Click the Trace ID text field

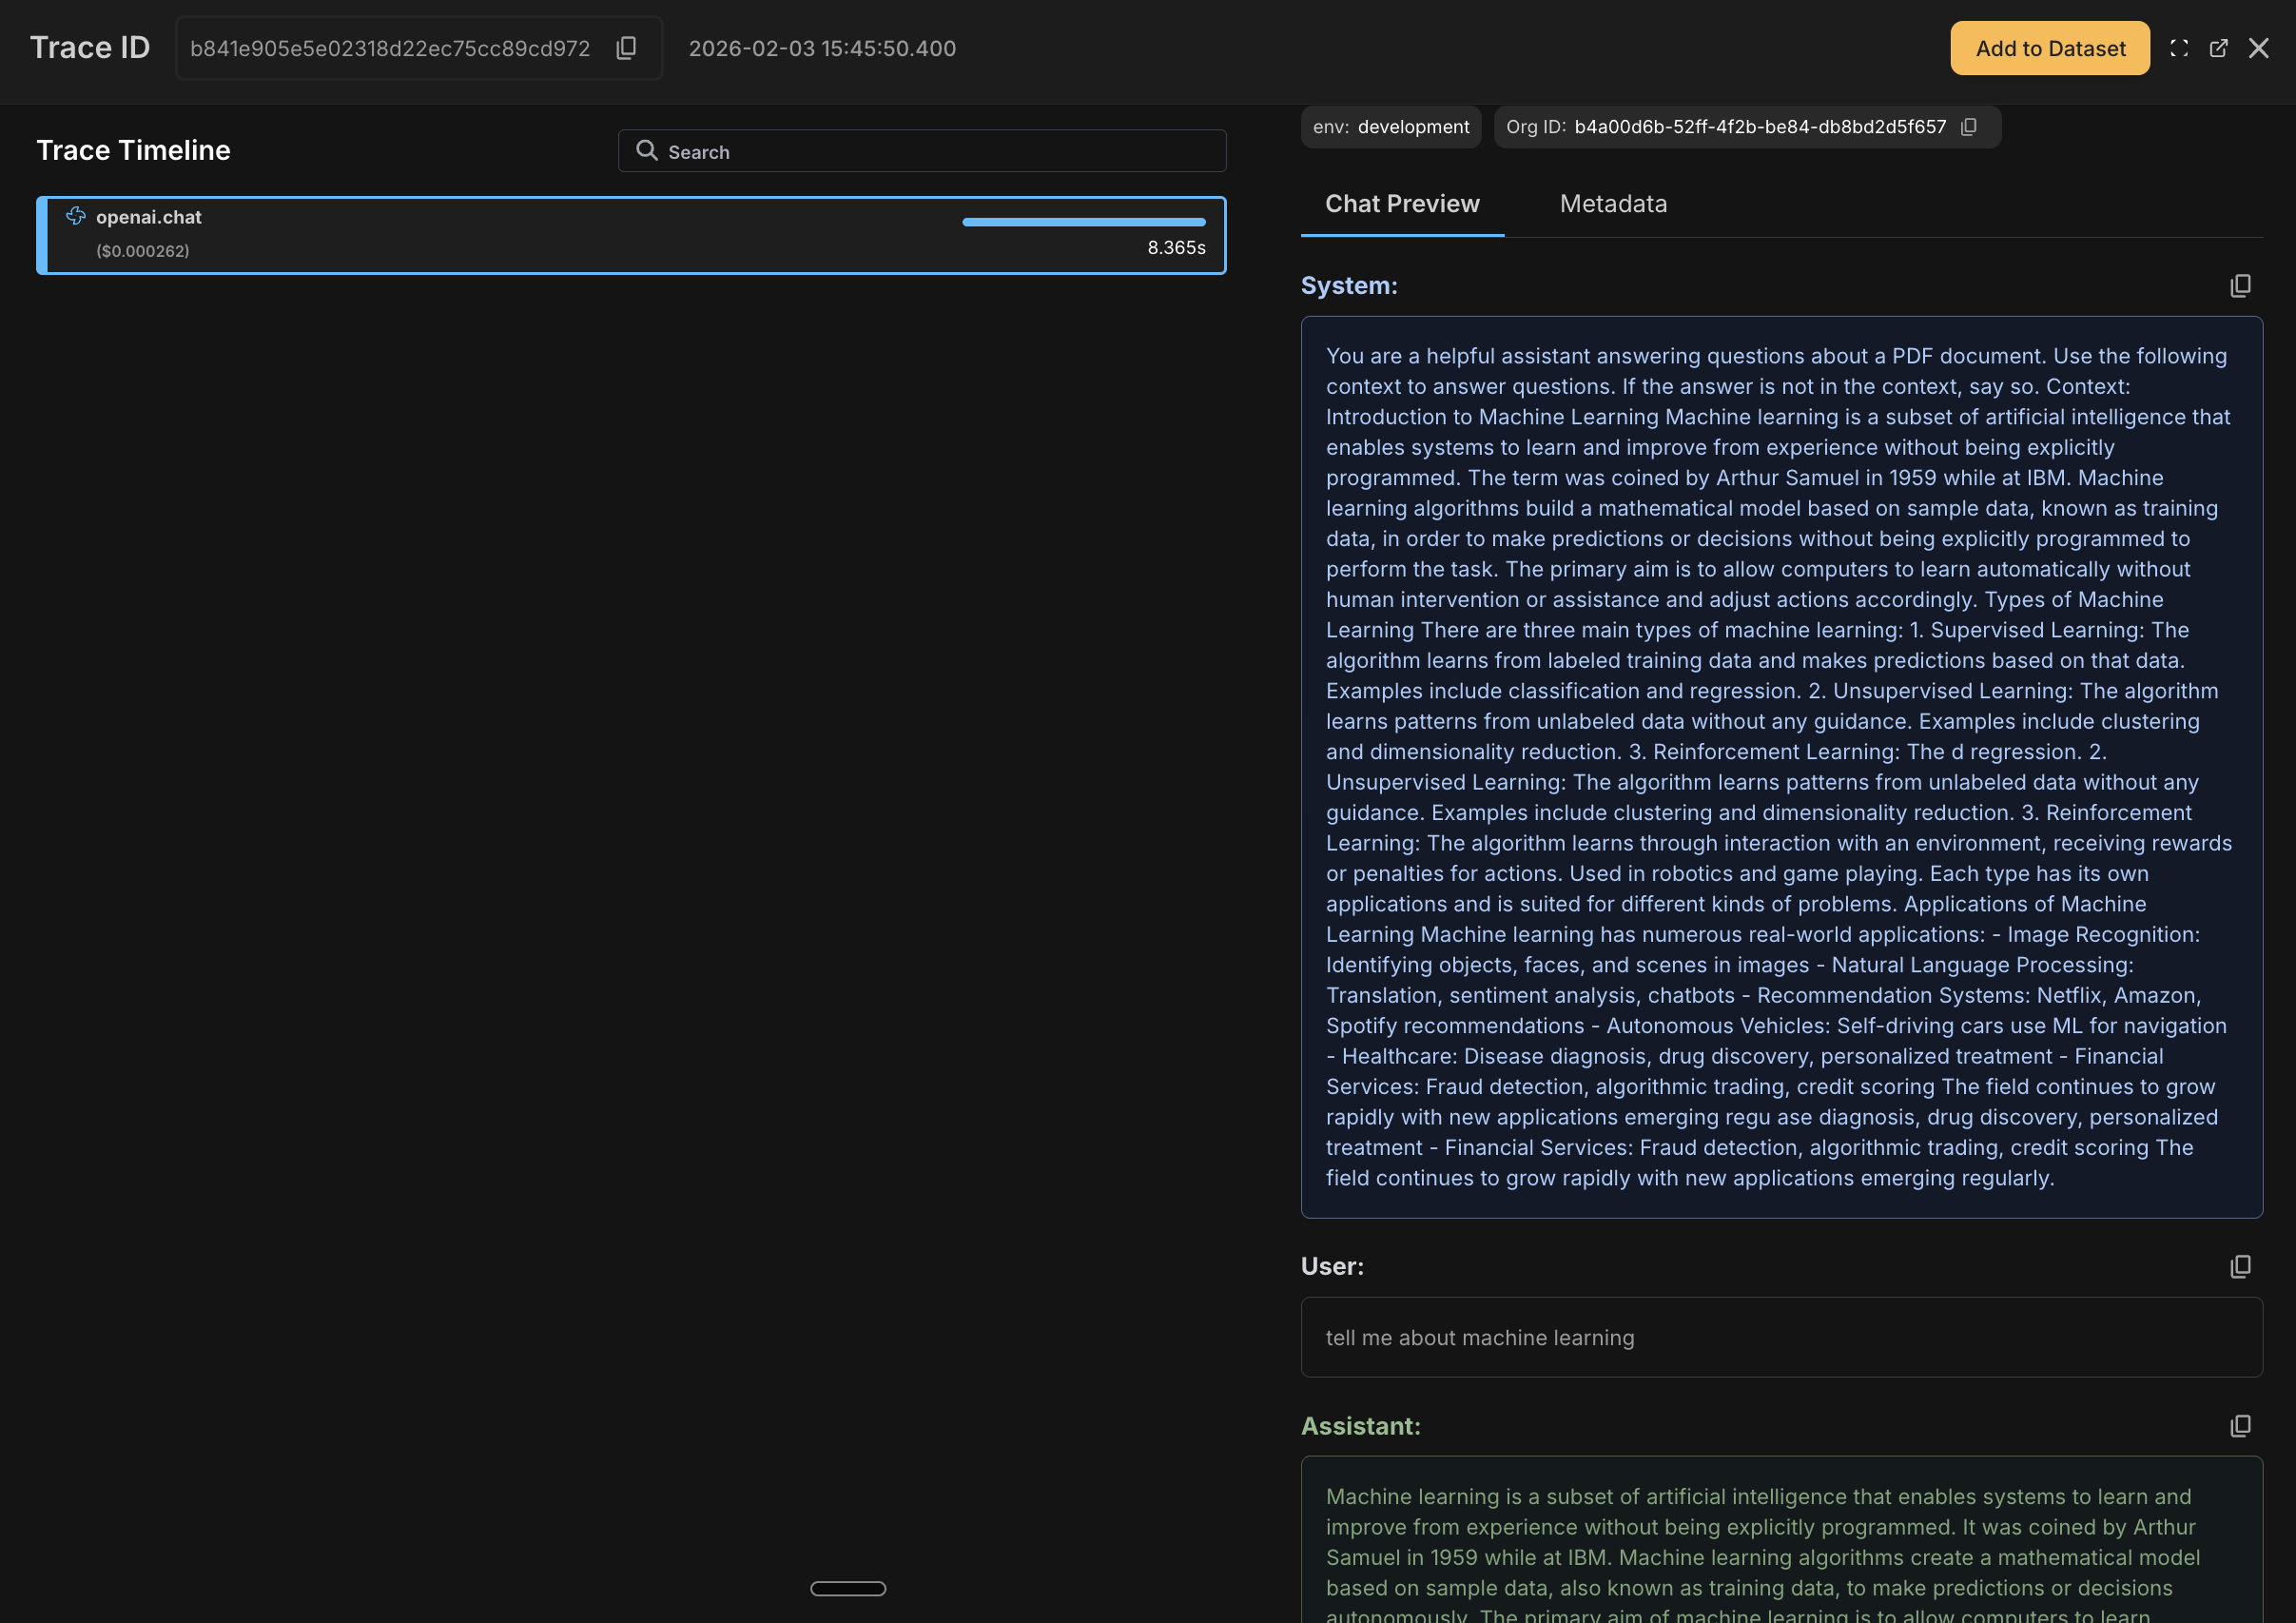coord(390,48)
